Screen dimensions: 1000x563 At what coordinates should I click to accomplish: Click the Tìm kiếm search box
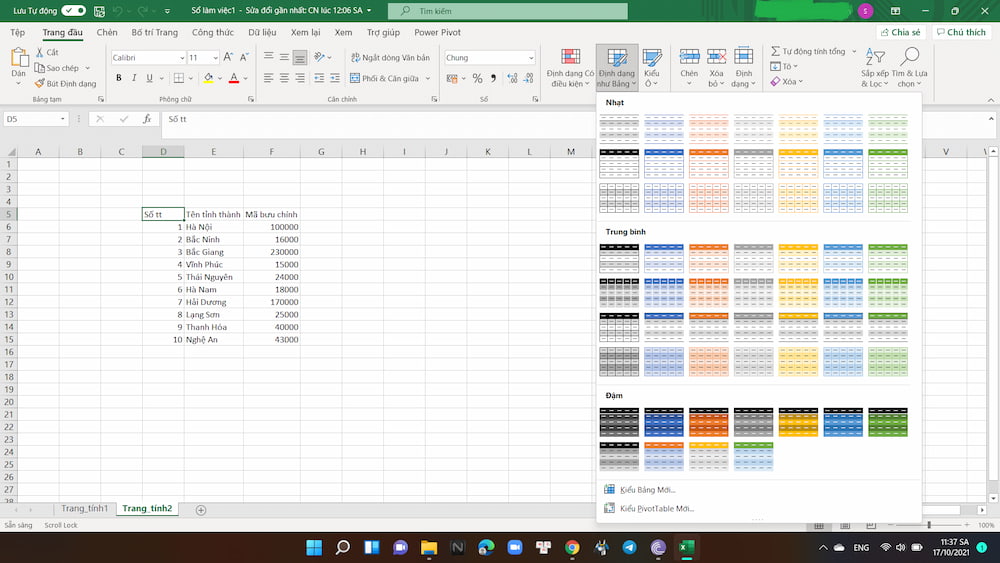pyautogui.click(x=508, y=11)
